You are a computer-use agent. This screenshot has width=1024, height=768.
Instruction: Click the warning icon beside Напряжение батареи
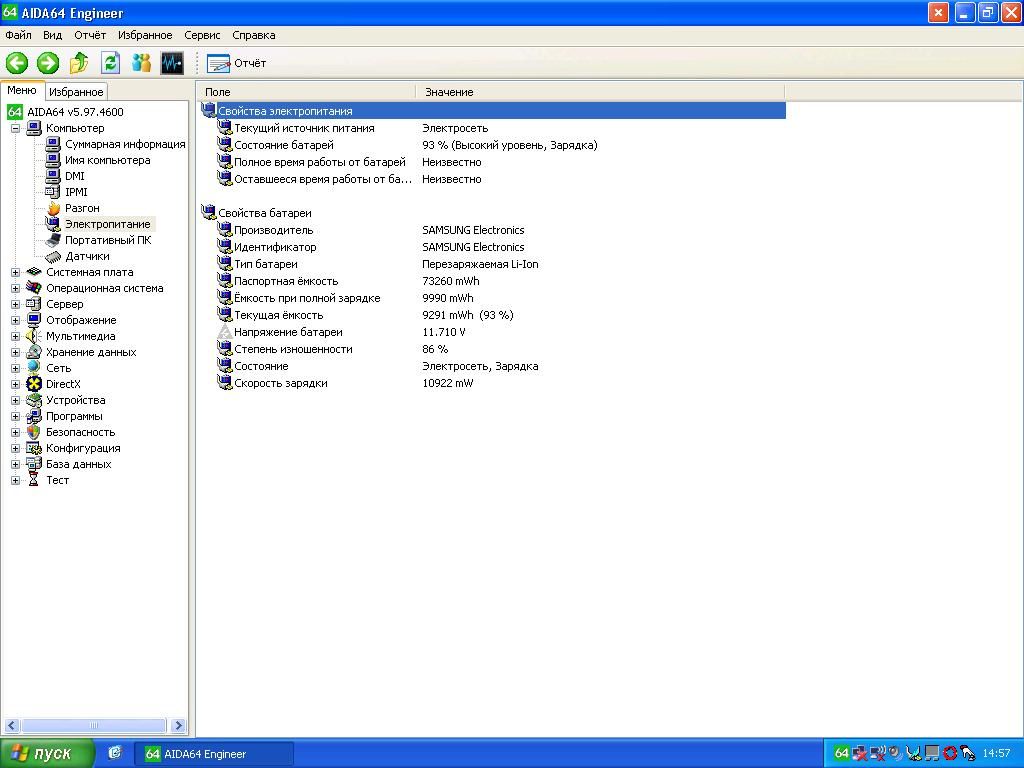tap(225, 332)
